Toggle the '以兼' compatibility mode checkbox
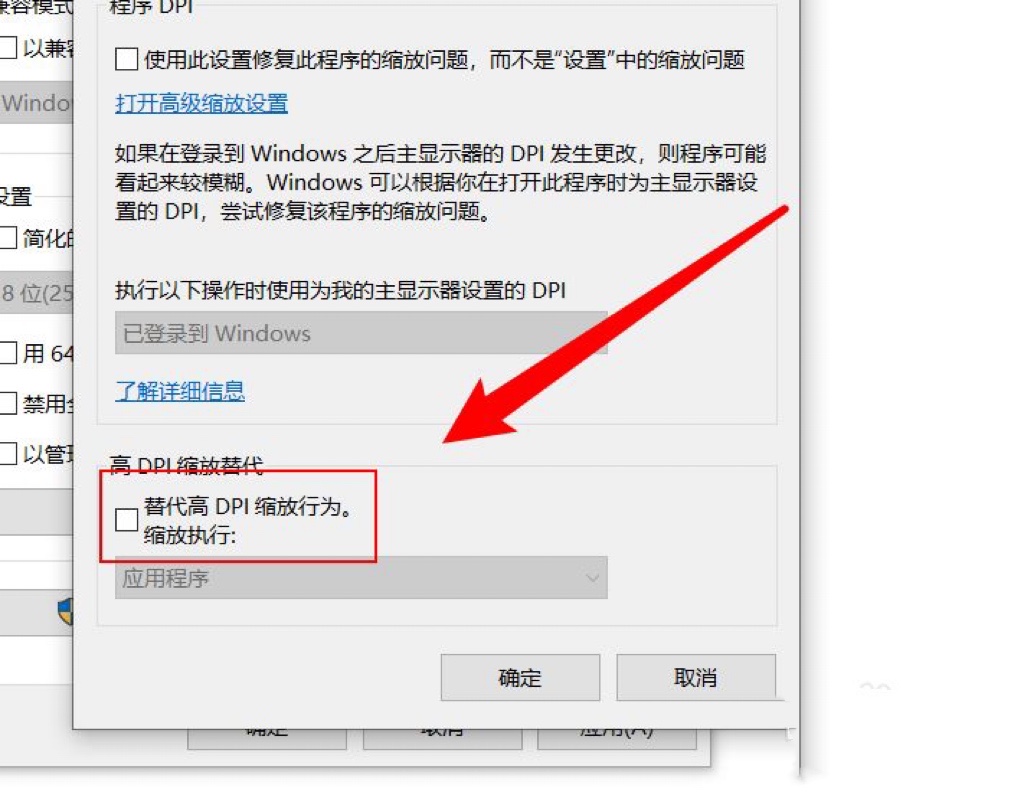Viewport: 1024px width, 793px height. 8,48
